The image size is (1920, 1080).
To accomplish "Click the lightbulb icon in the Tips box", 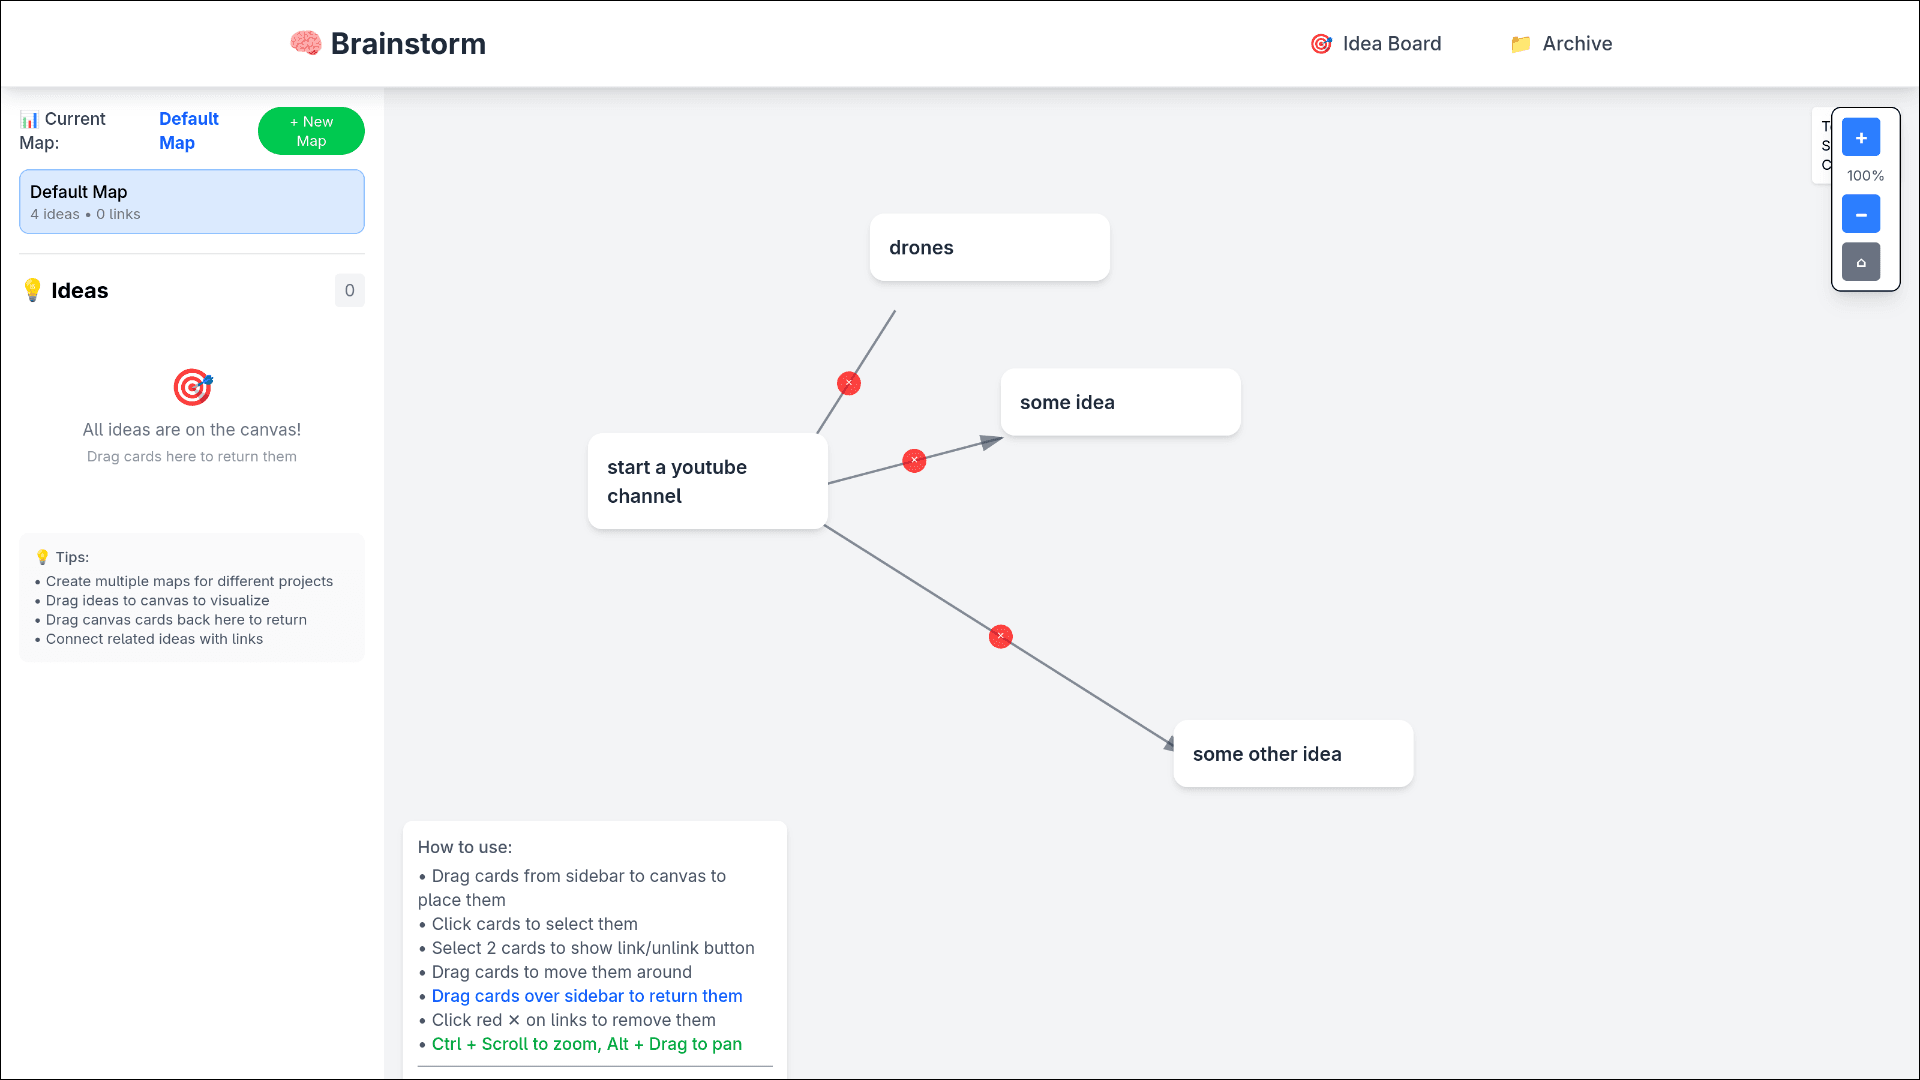I will coord(42,557).
